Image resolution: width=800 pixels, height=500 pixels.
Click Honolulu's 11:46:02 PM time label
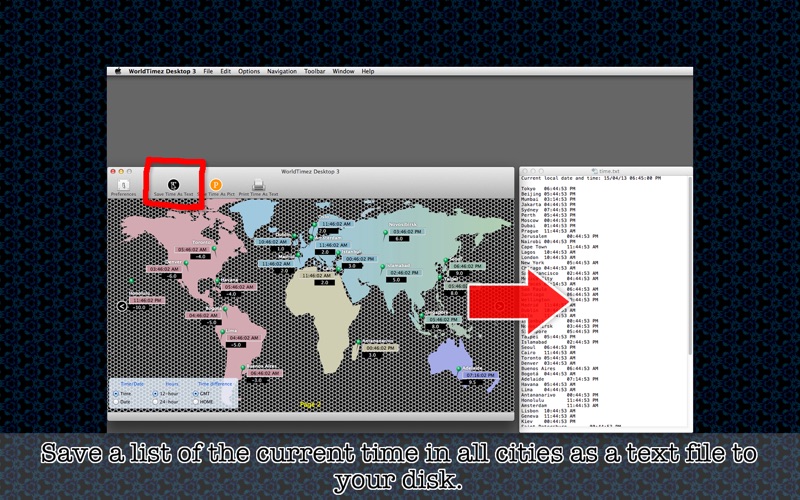pyautogui.click(x=147, y=301)
